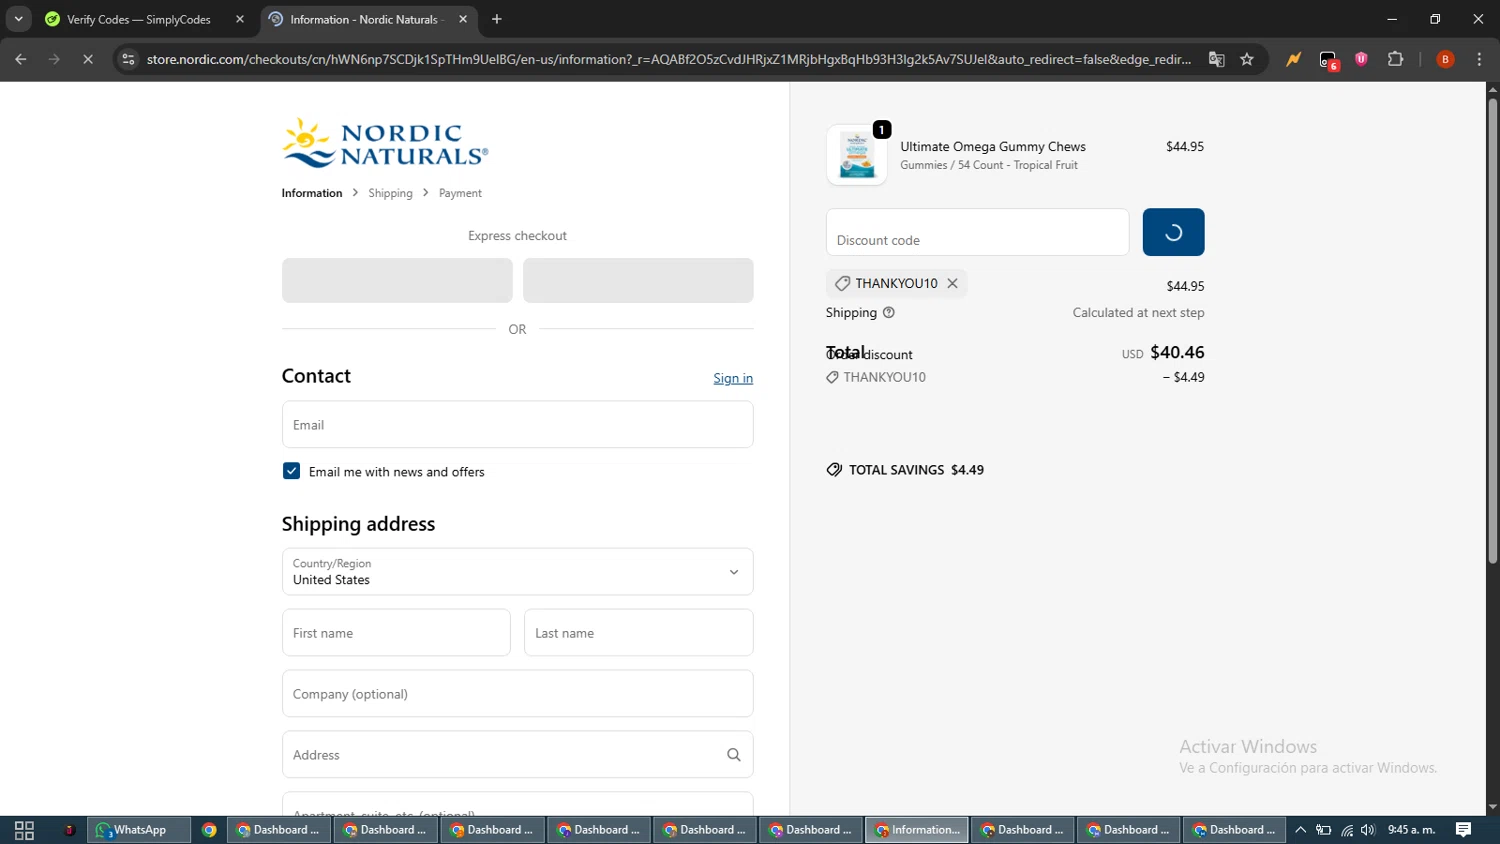1500x844 pixels.
Task: Click the 9:45 a. m. clock
Action: [1411, 830]
